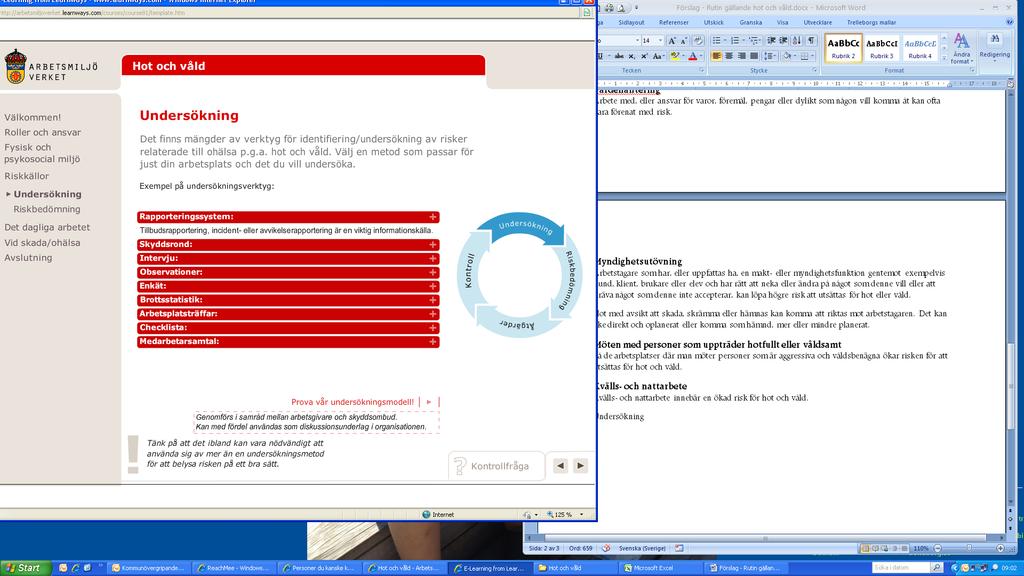Click the Grow Font icon in Word
This screenshot has height=576, width=1024.
(671, 40)
